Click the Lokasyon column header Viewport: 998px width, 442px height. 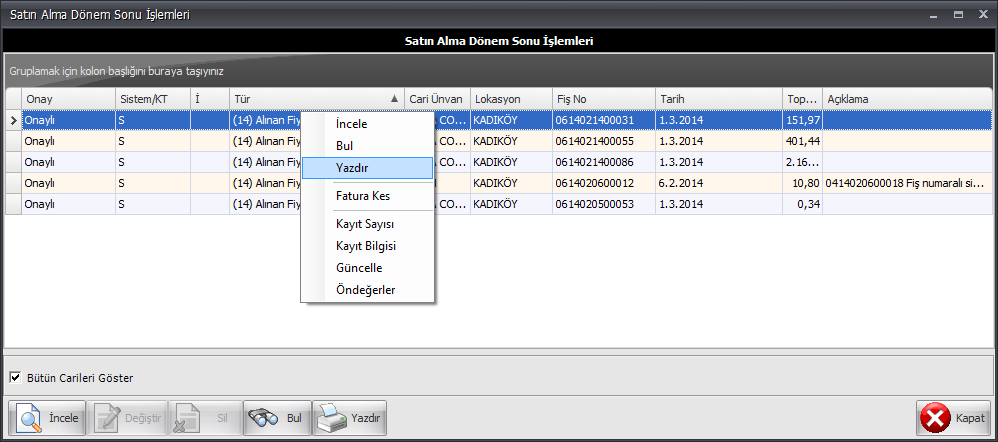click(510, 99)
